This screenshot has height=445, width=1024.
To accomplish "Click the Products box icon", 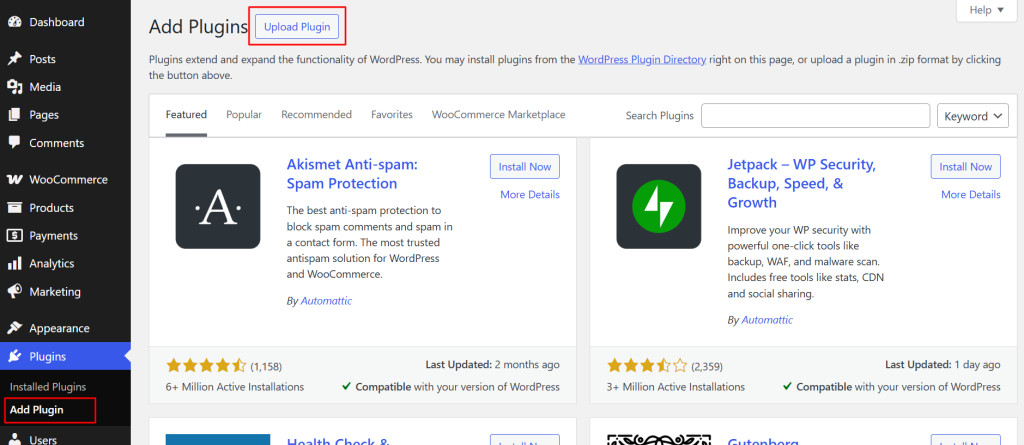I will 14,208.
